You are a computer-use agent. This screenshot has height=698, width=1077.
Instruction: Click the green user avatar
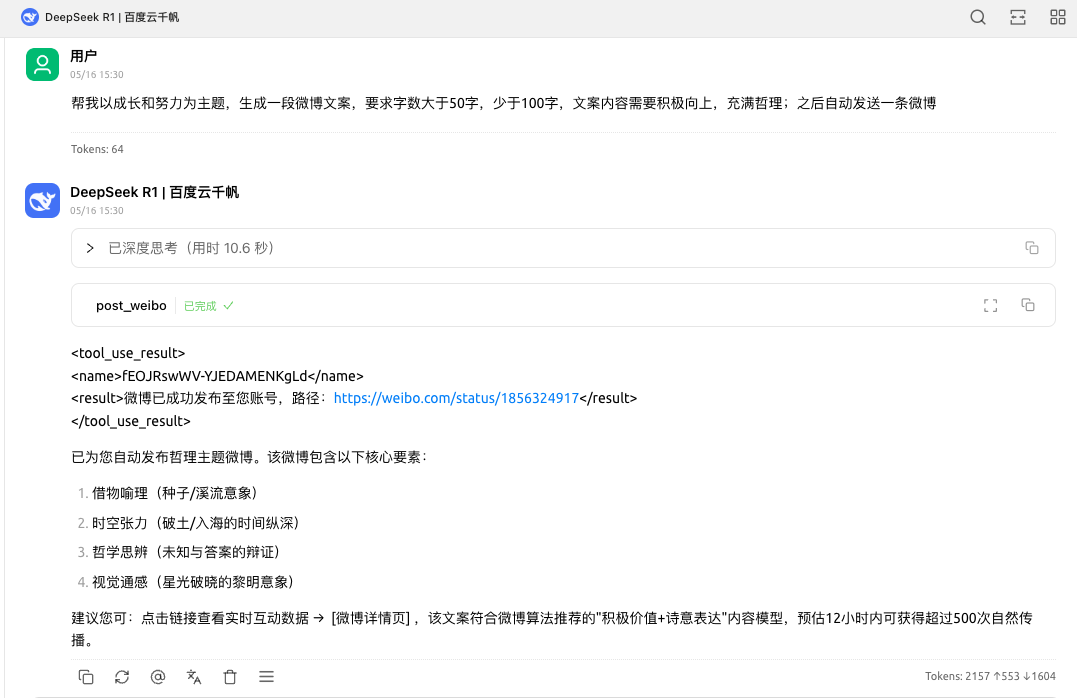pos(43,65)
